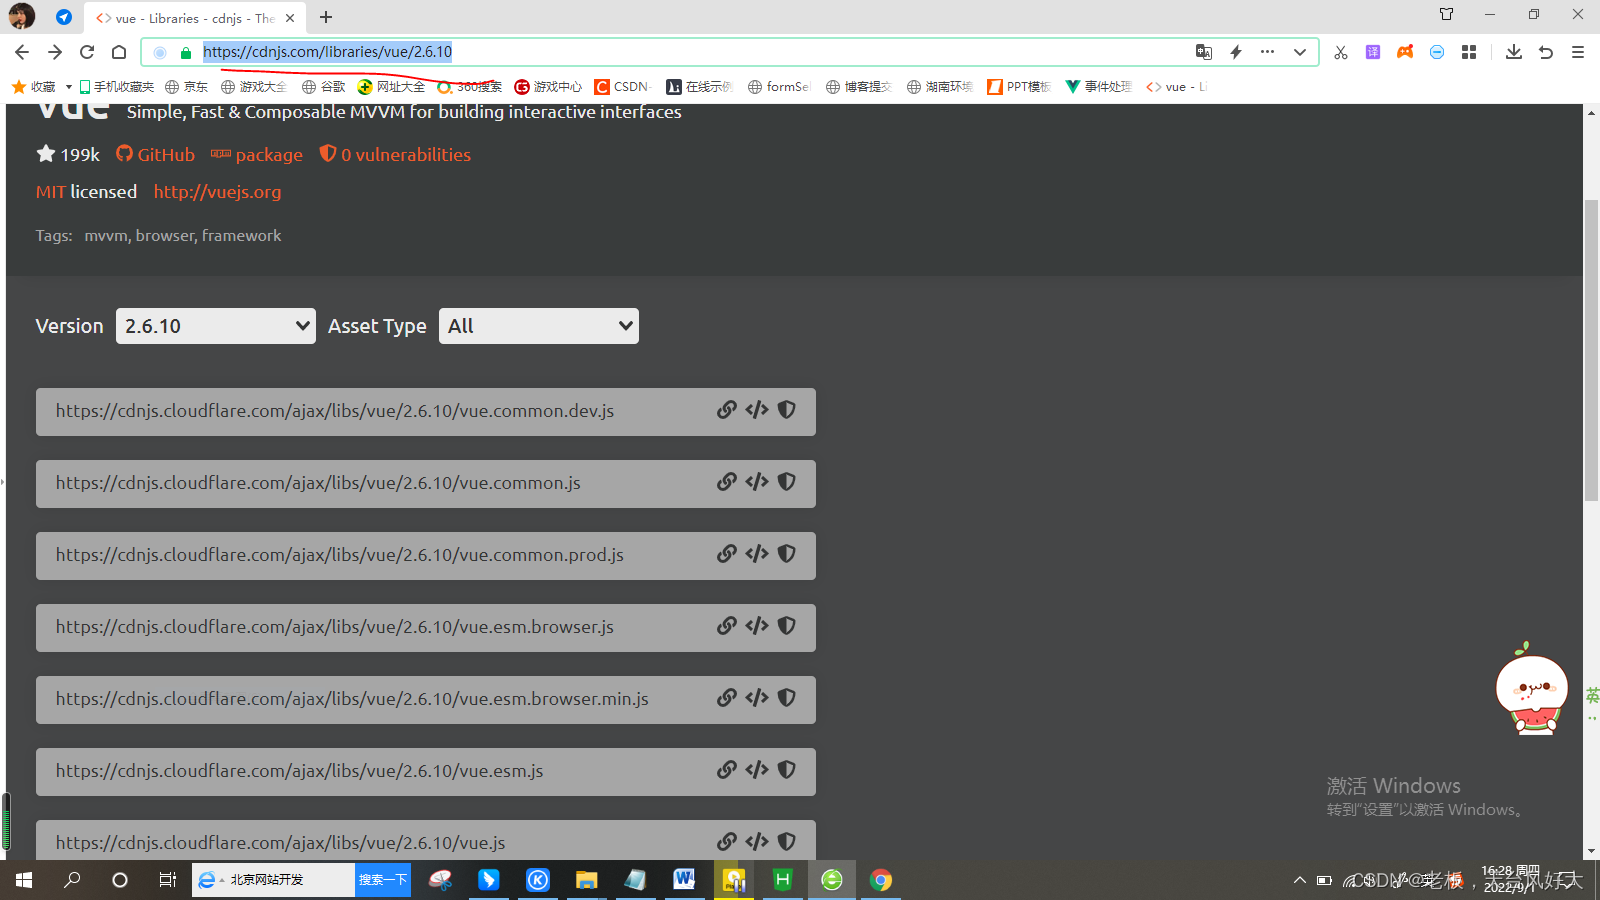Screen dimensions: 1600x900
Task: Copy script tag icon for vue.common.dev.js
Action: click(757, 410)
